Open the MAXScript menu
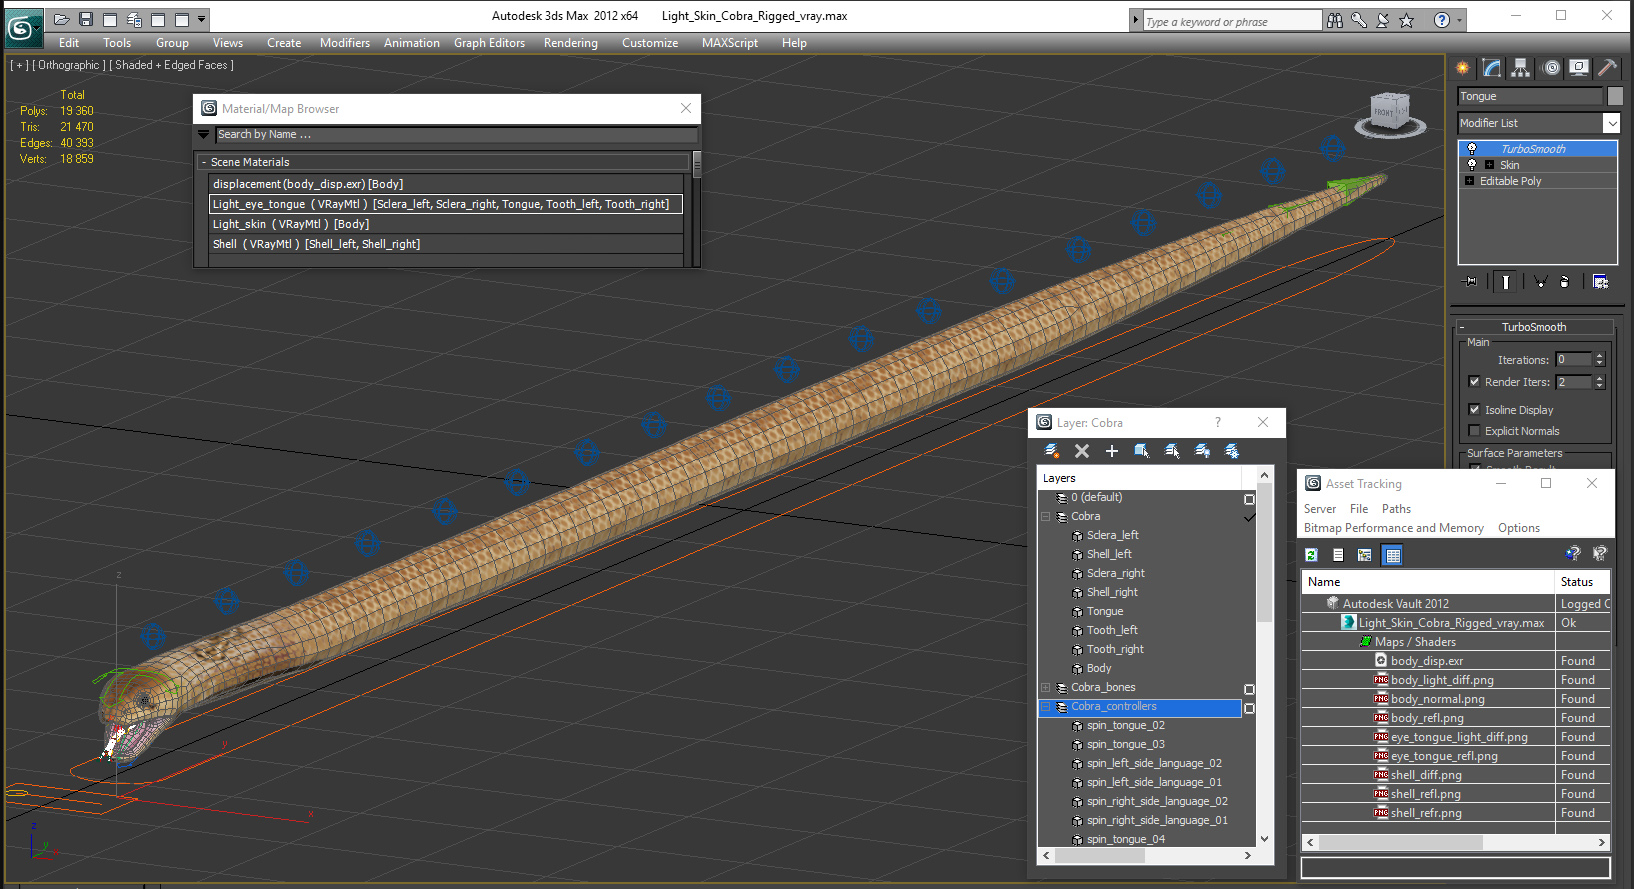This screenshot has width=1634, height=889. [x=730, y=43]
